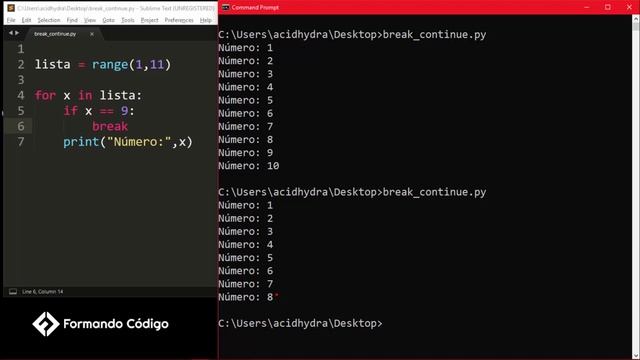Screen dimensions: 640x360
Task: Toggle the side bar panel icon in status bar
Action: click(x=13, y=291)
